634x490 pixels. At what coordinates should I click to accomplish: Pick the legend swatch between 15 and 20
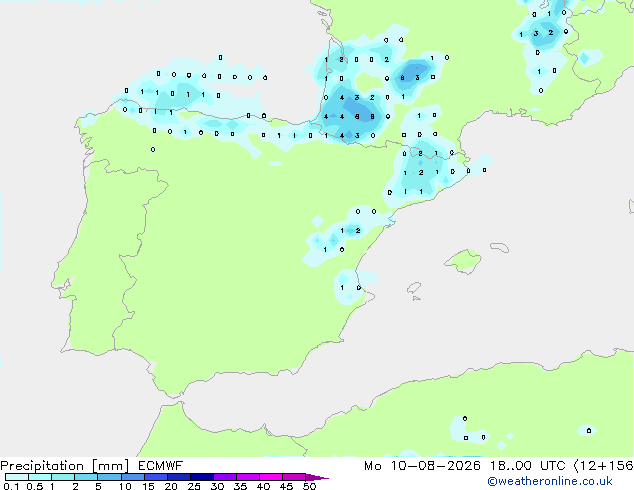click(x=155, y=477)
